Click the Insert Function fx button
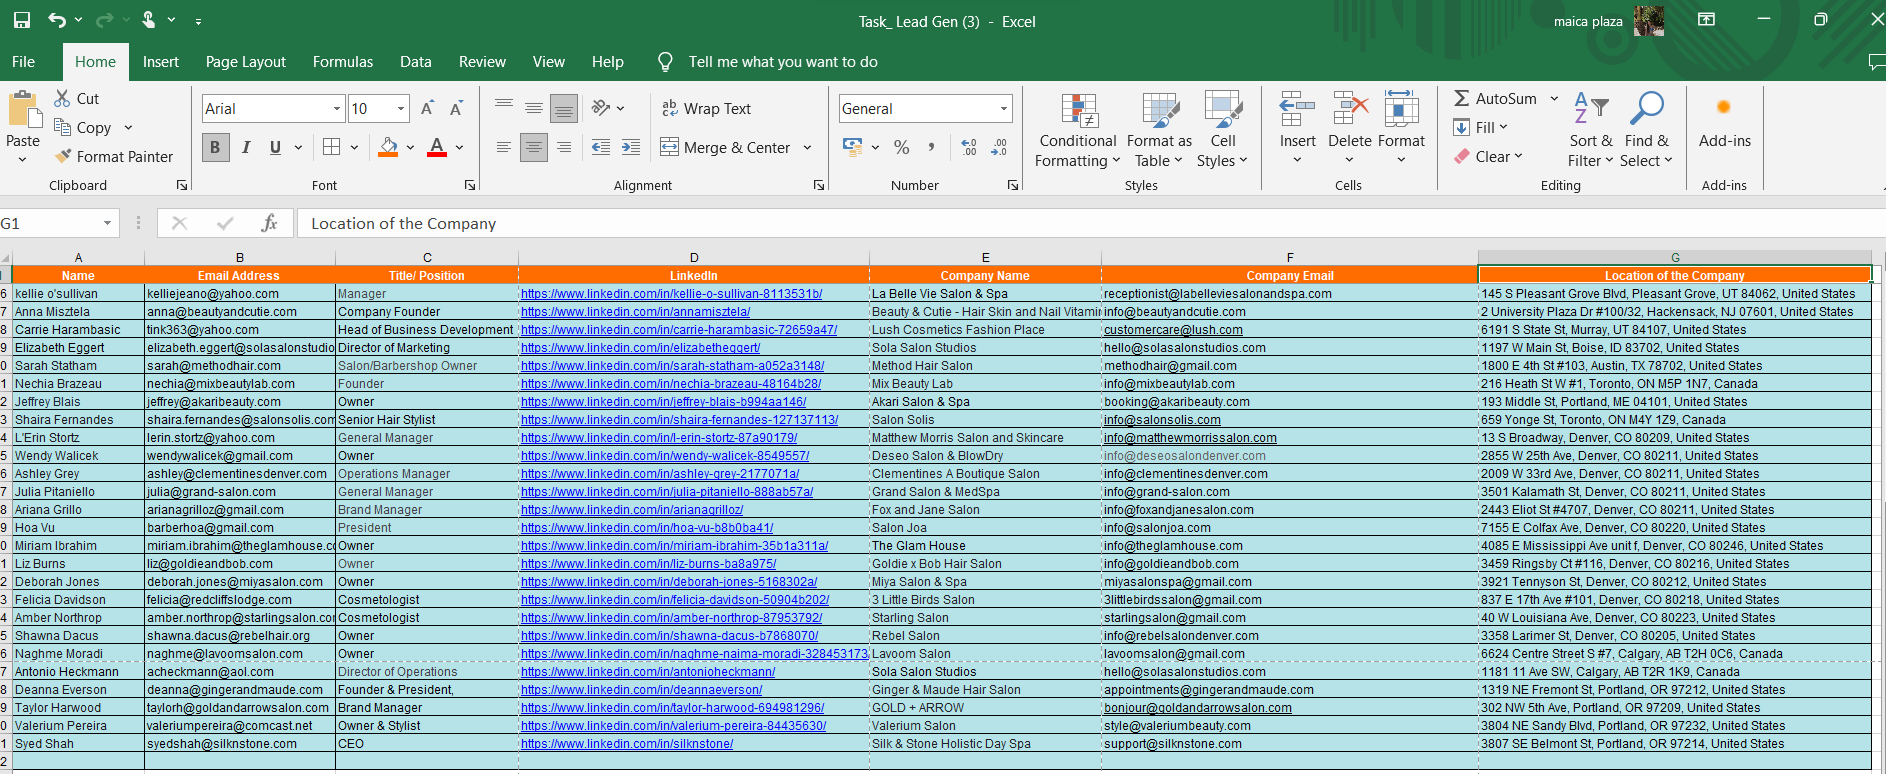Viewport: 1886px width, 774px height. [x=269, y=223]
